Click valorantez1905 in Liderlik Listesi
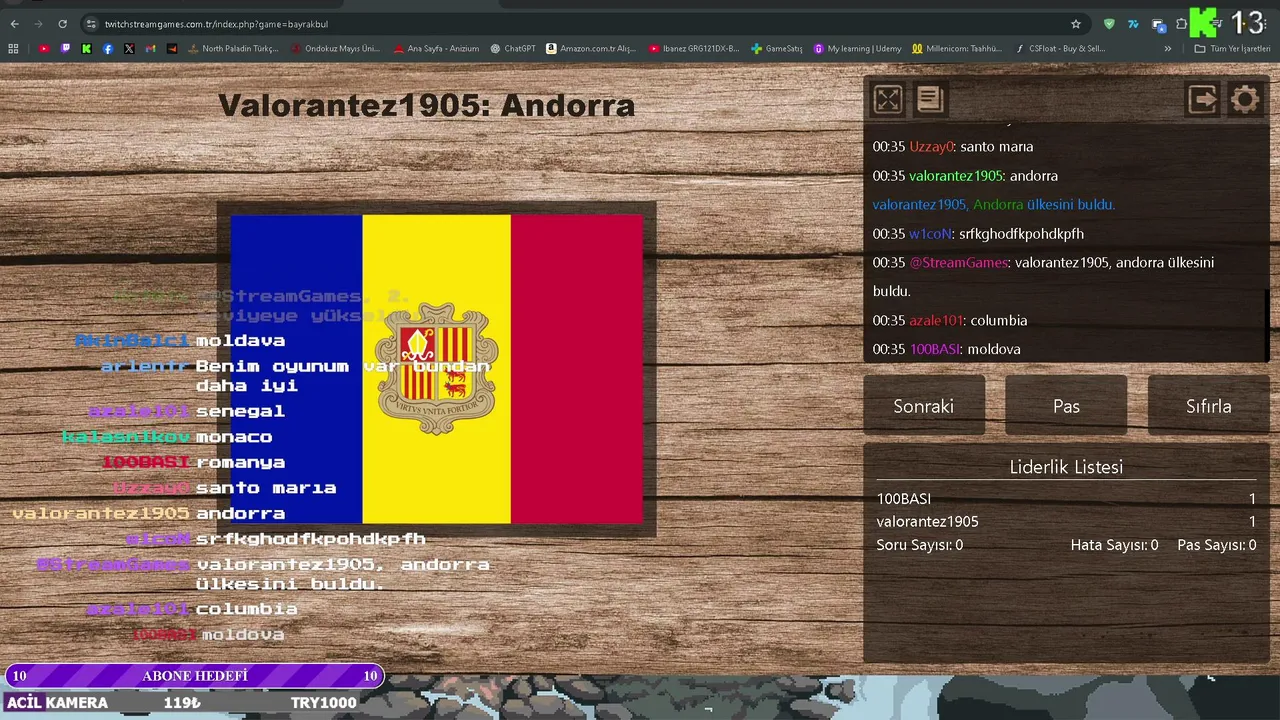The height and width of the screenshot is (720, 1280). click(927, 521)
